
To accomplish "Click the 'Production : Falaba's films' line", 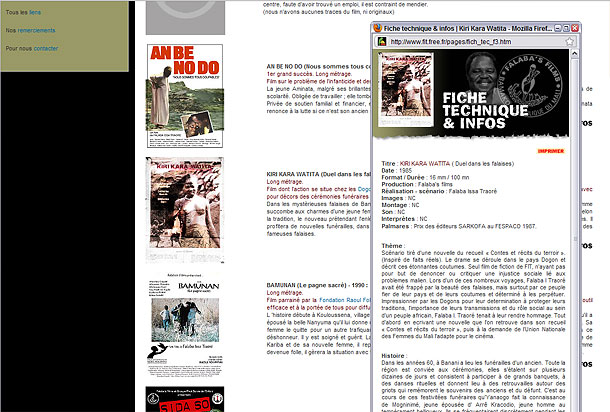I will [417, 184].
